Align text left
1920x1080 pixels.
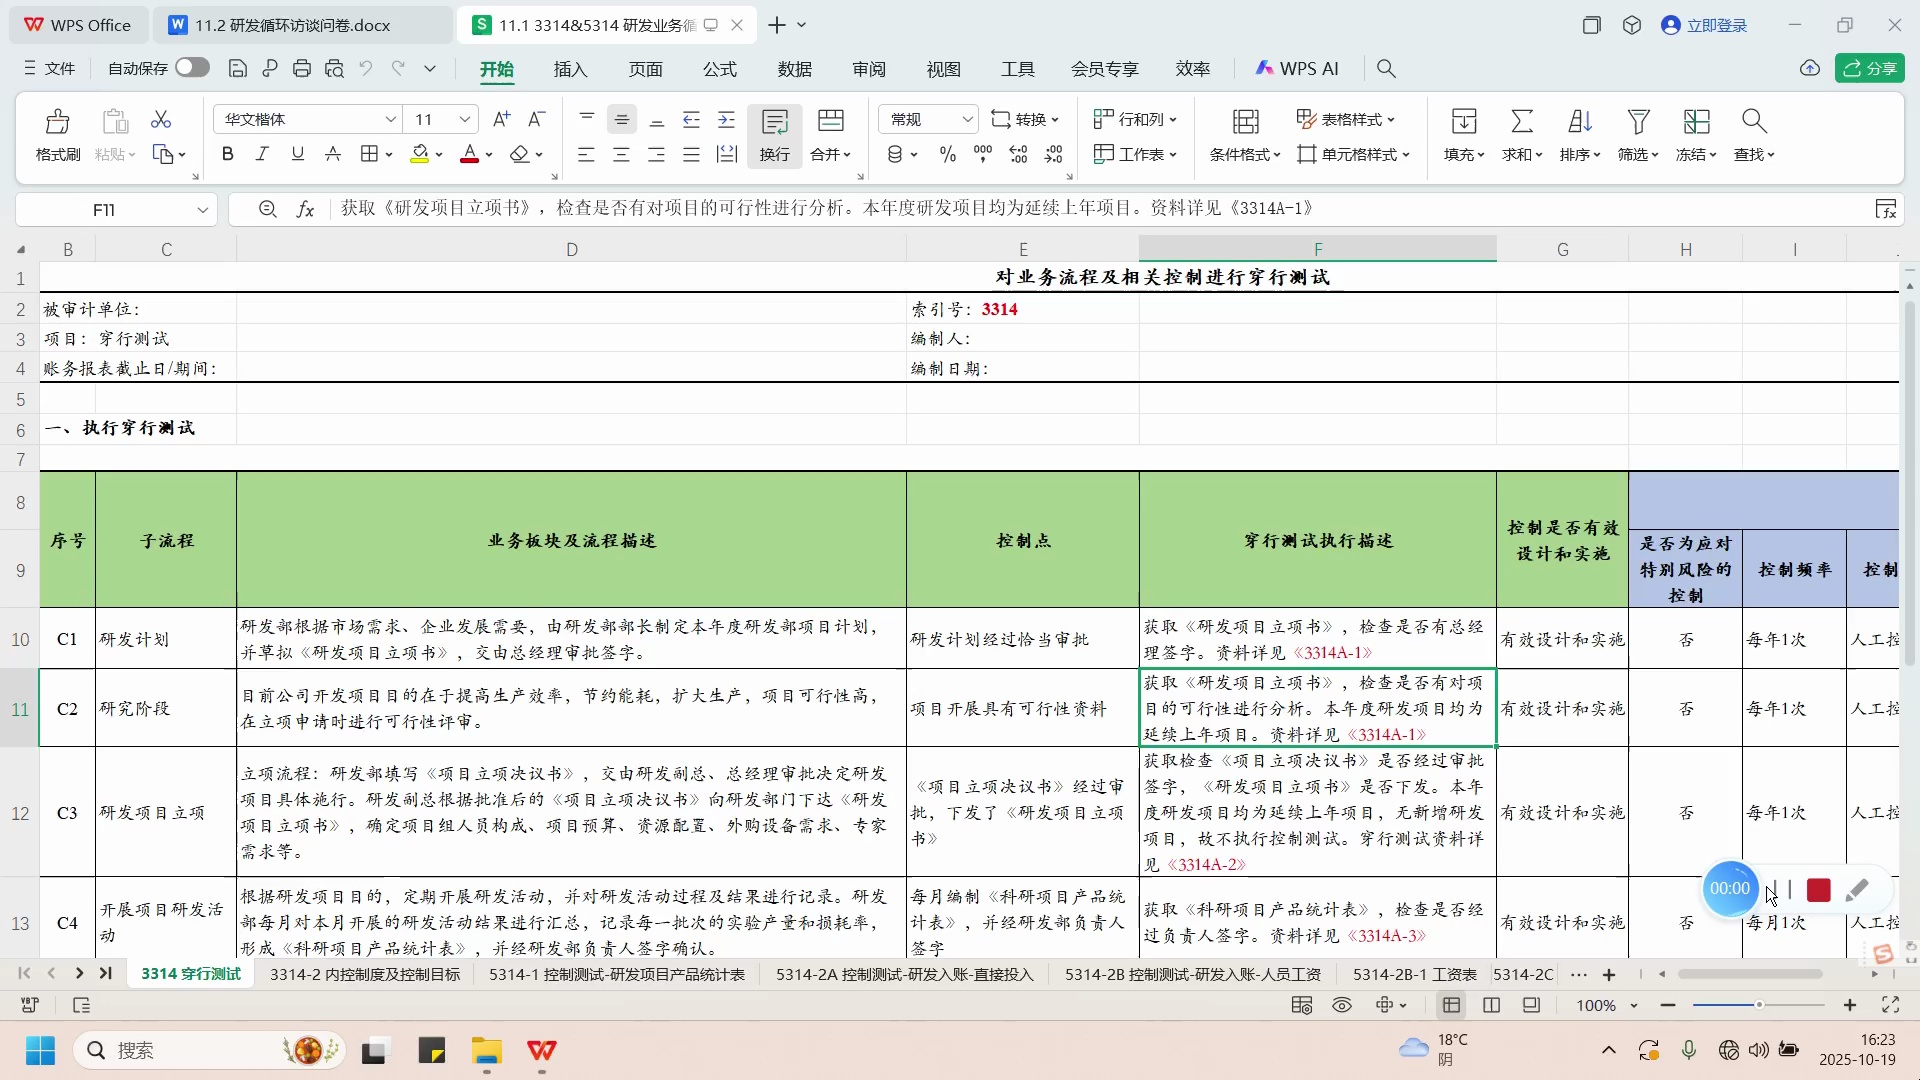point(586,154)
